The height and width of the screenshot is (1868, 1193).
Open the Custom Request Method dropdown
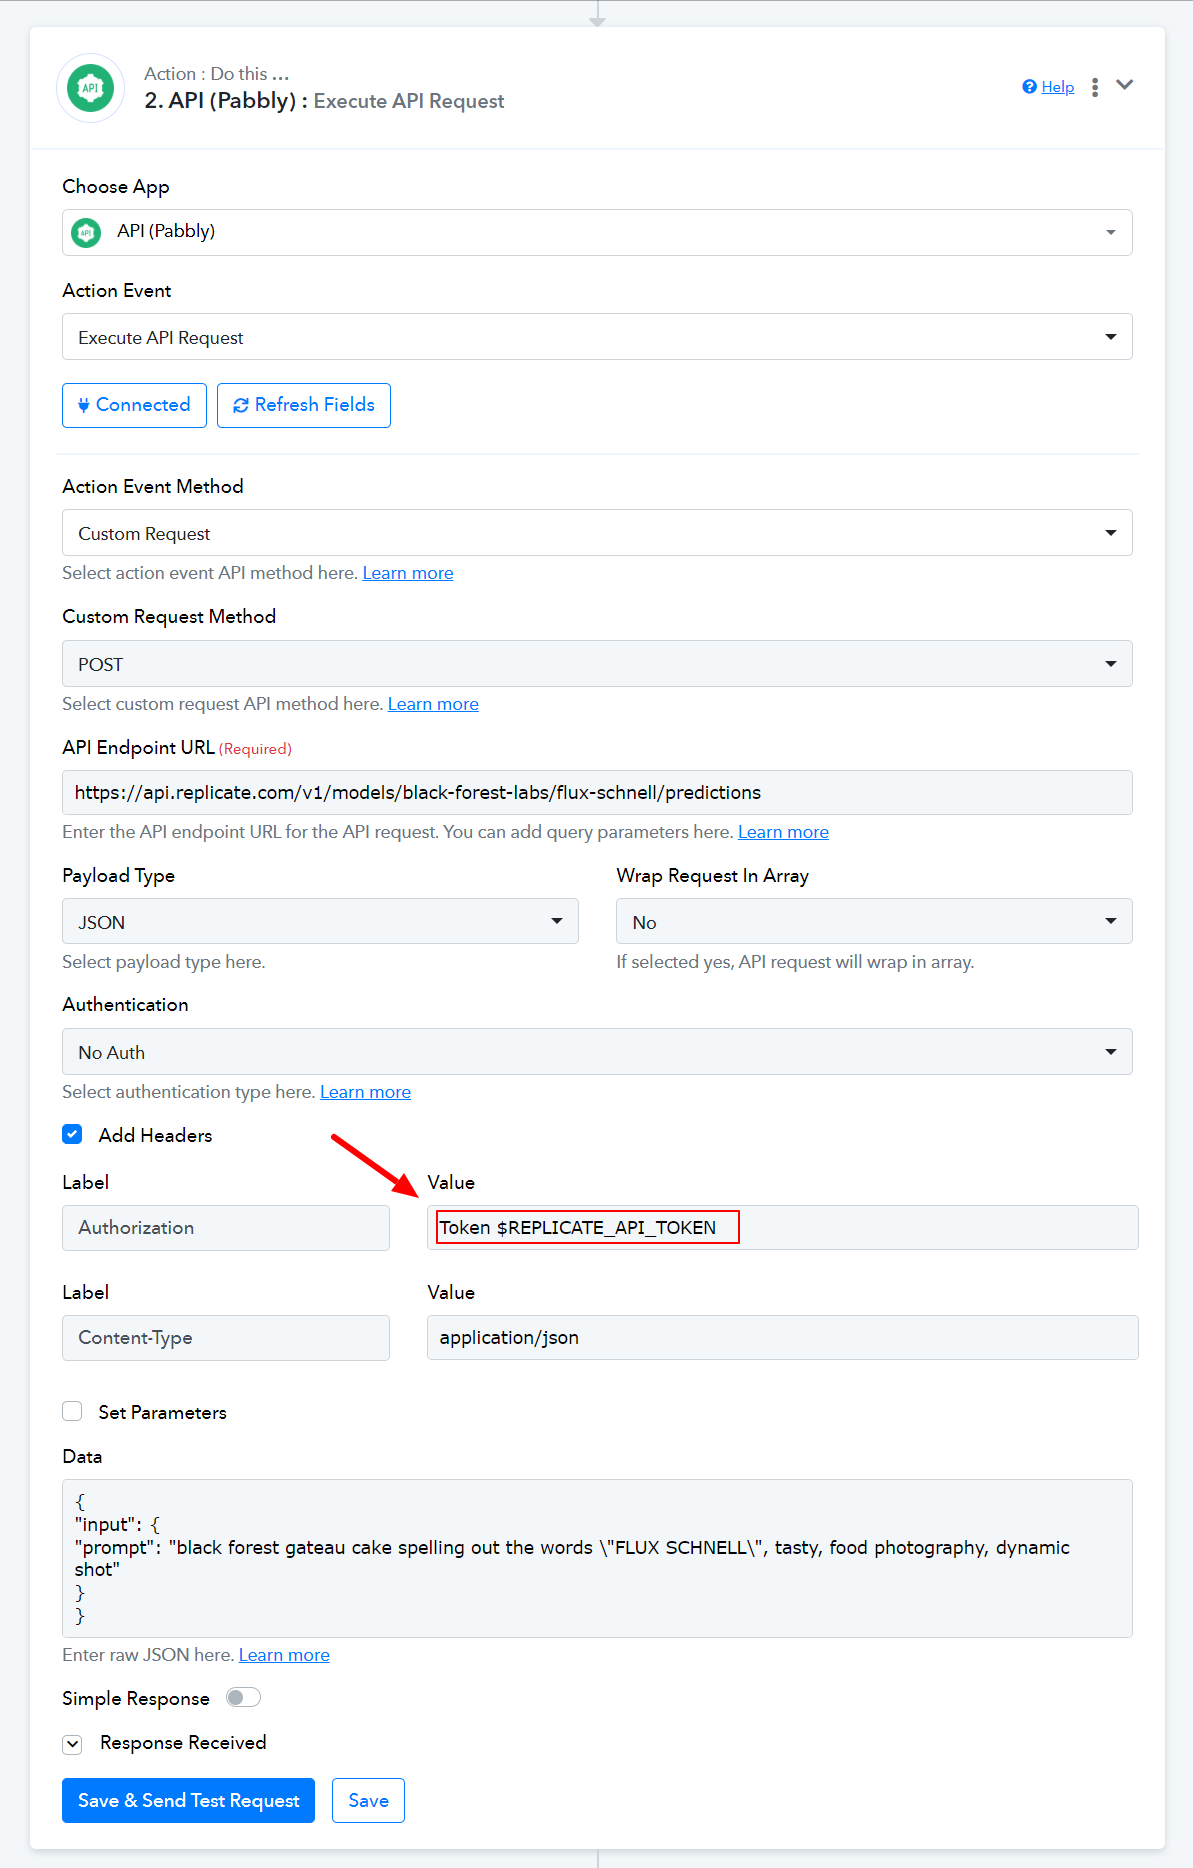pyautogui.click(x=597, y=664)
